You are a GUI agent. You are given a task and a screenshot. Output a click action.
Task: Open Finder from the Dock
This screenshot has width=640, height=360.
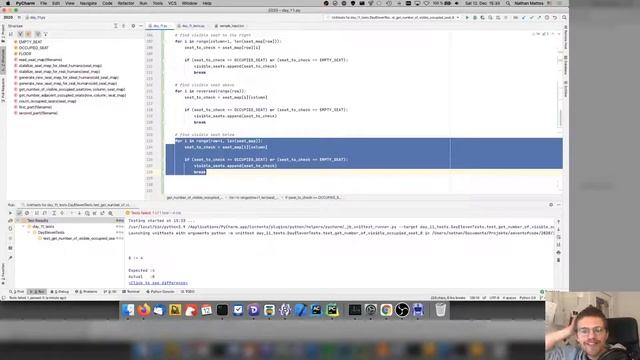point(128,310)
